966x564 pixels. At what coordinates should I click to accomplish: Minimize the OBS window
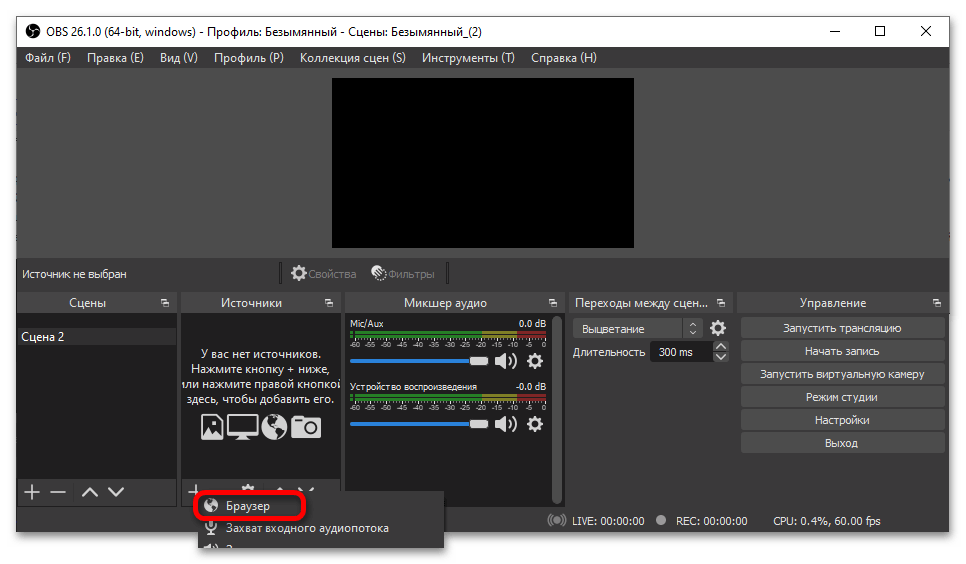(835, 31)
